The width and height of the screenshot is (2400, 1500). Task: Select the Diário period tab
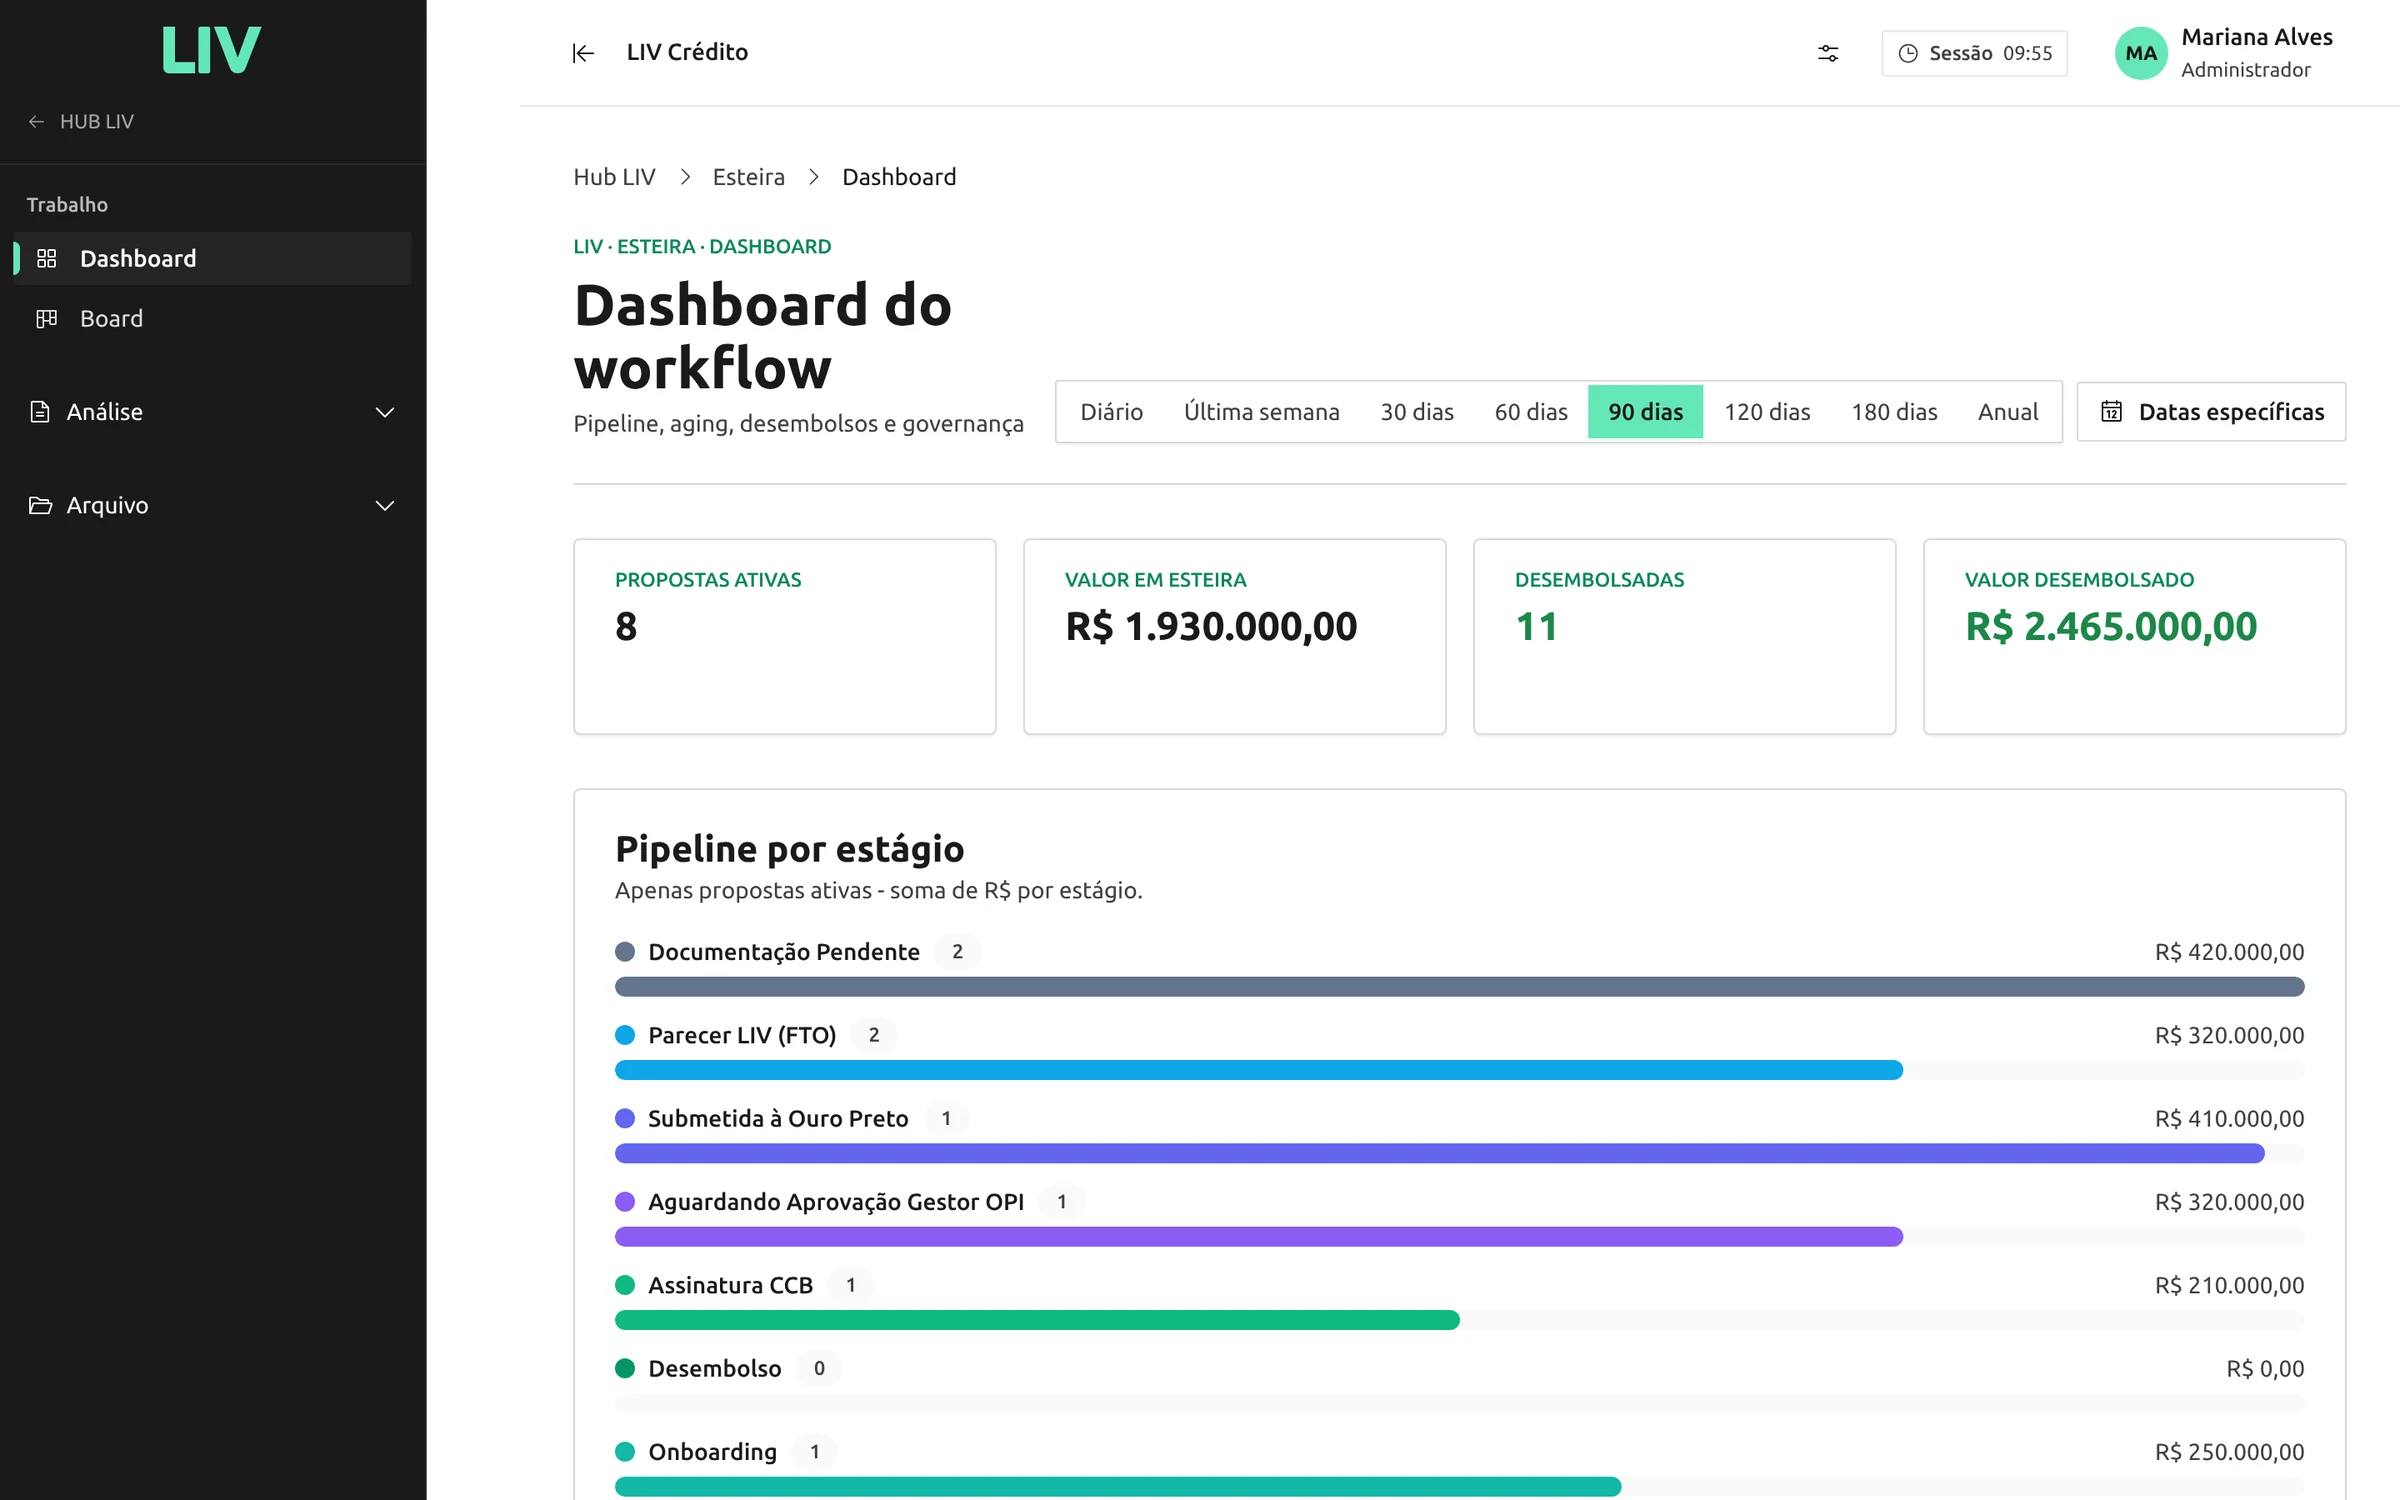[1111, 412]
